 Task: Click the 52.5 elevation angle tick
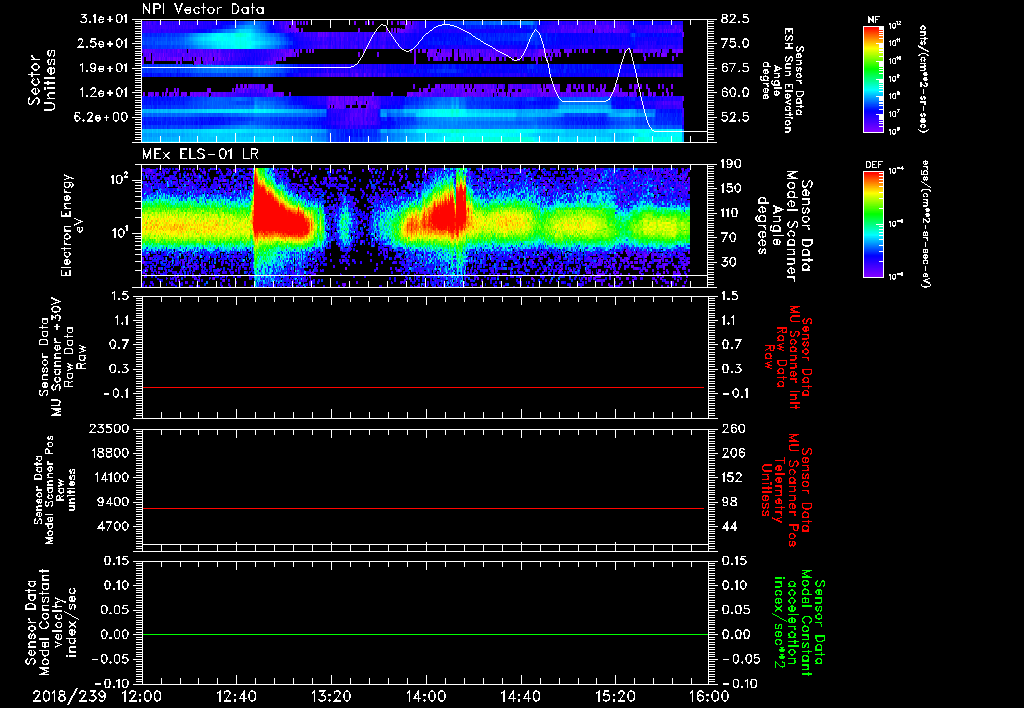(x=735, y=117)
